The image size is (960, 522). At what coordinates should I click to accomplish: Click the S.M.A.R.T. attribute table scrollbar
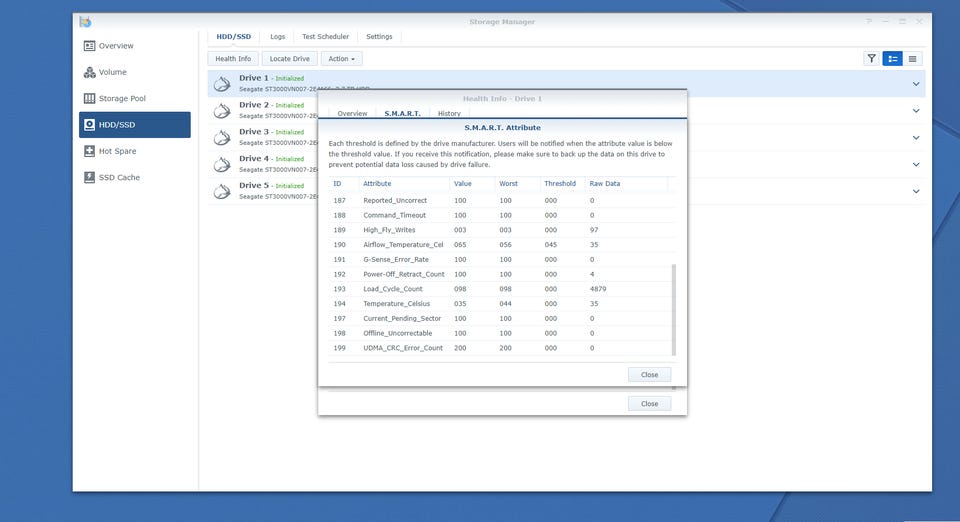click(673, 310)
